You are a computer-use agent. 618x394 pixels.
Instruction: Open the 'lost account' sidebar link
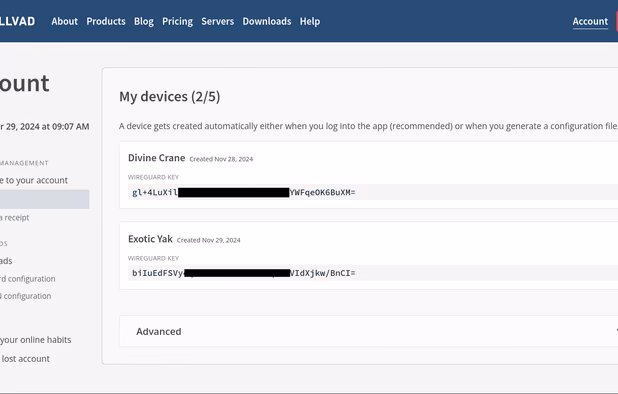(x=25, y=359)
